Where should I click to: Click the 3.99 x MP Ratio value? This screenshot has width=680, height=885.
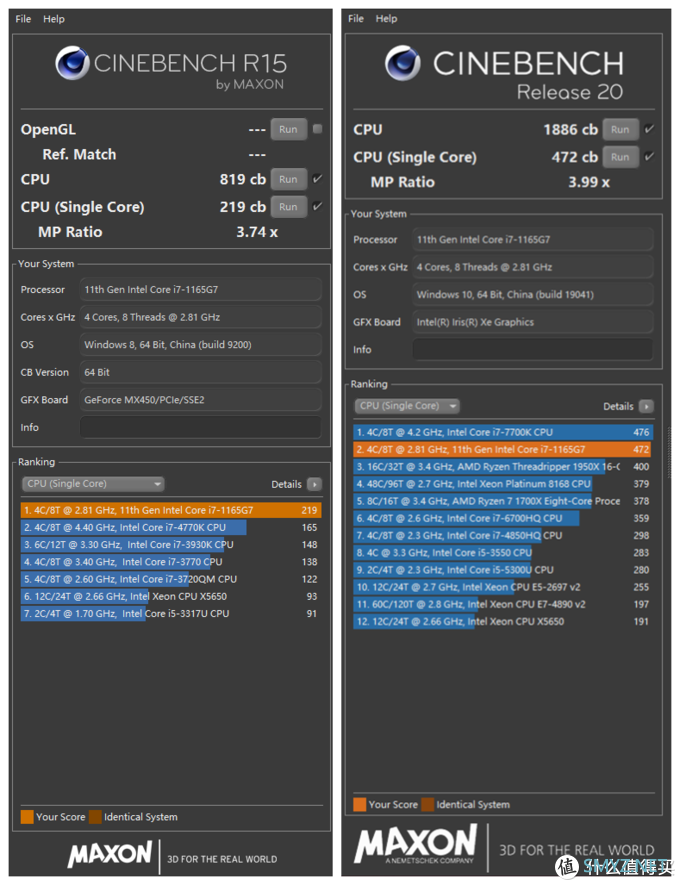(x=589, y=182)
